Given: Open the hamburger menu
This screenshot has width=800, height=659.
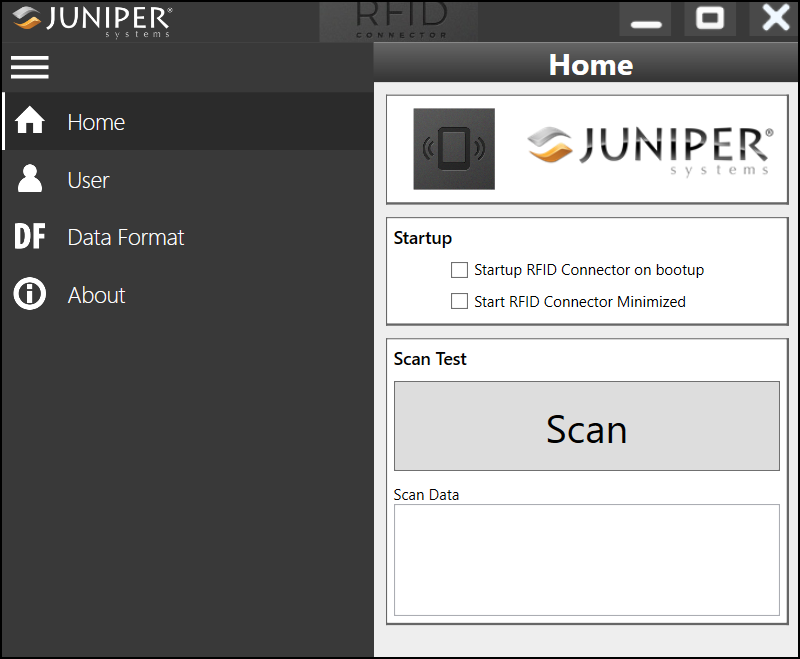Looking at the screenshot, I should pyautogui.click(x=30, y=67).
